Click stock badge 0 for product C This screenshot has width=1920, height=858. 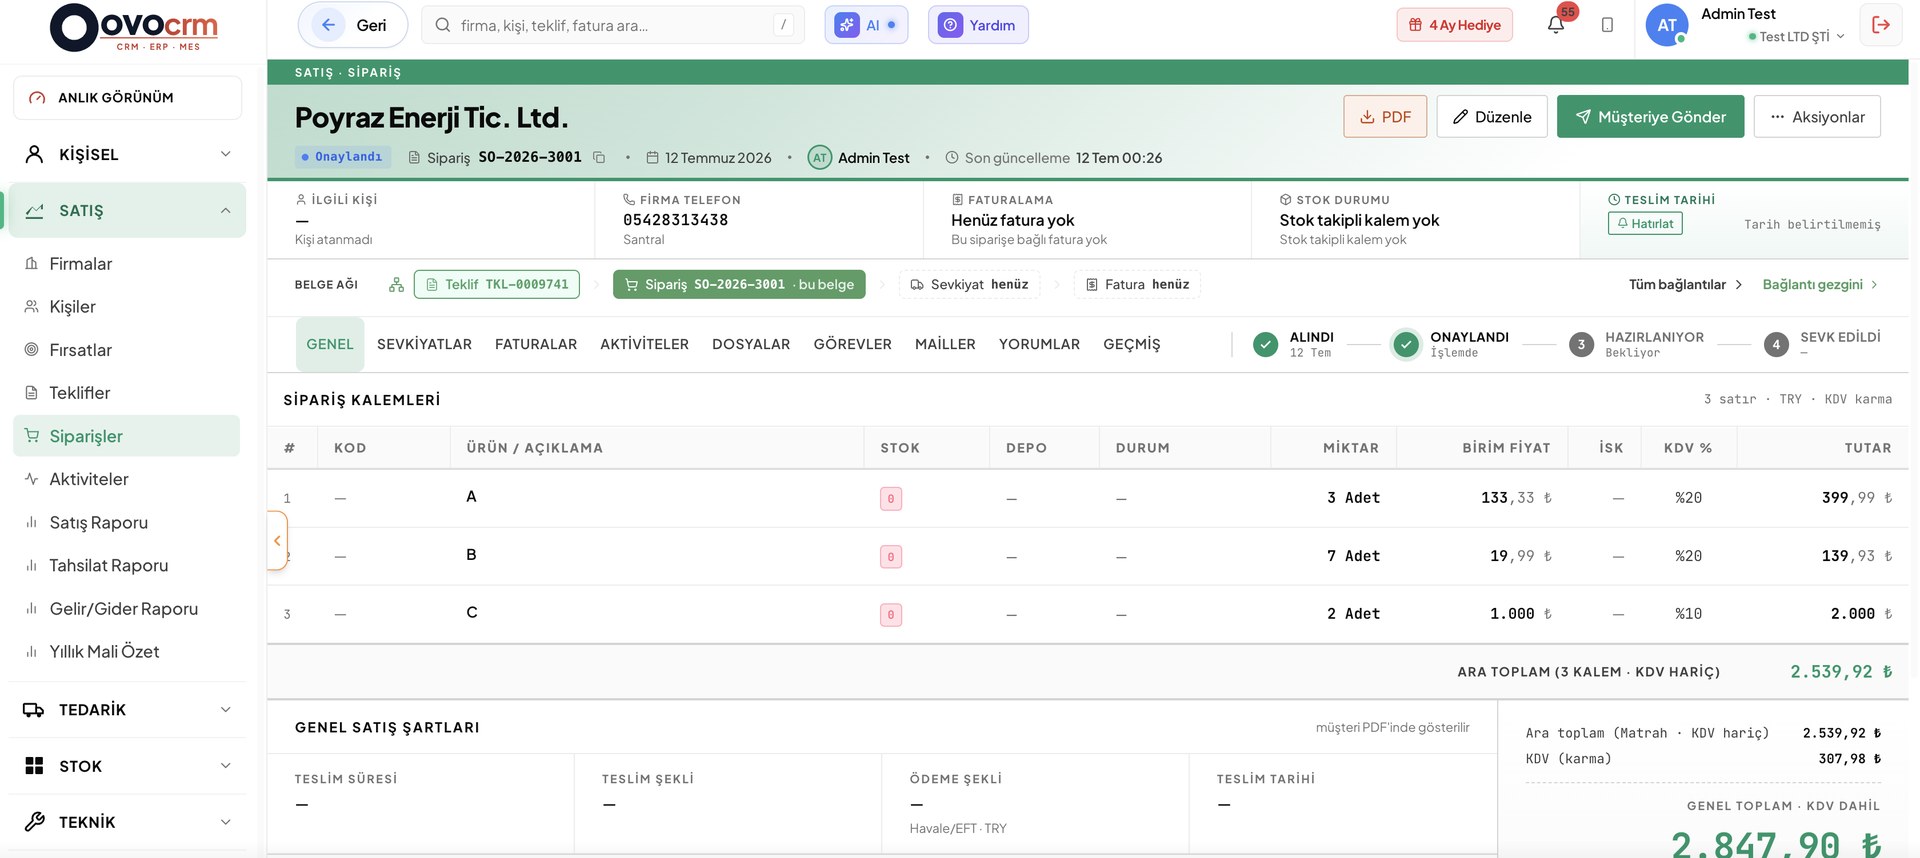(891, 614)
